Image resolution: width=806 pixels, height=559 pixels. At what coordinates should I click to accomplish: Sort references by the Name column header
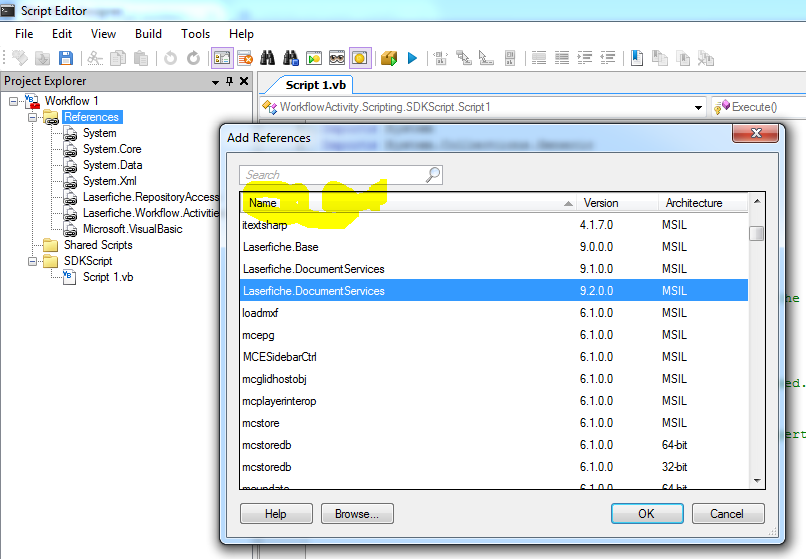[408, 203]
